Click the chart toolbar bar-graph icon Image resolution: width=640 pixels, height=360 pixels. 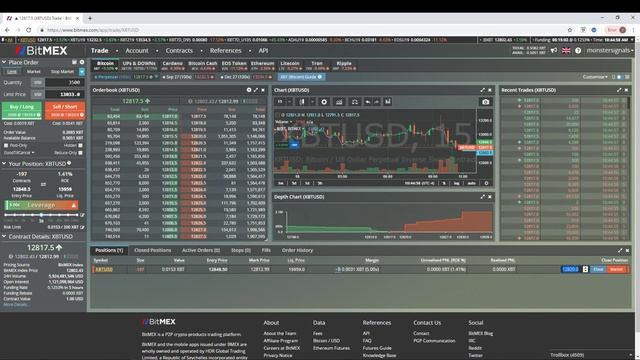[387, 102]
